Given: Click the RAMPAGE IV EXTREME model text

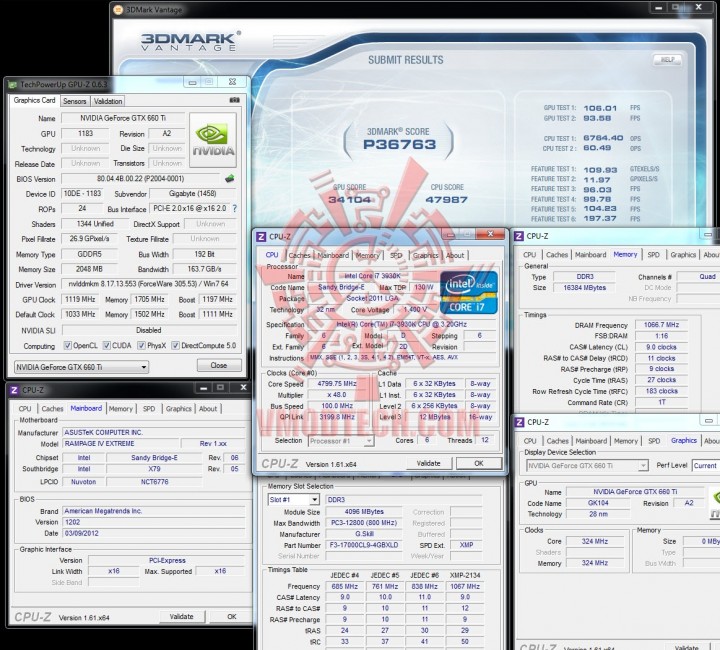Looking at the screenshot, I should click(x=100, y=444).
